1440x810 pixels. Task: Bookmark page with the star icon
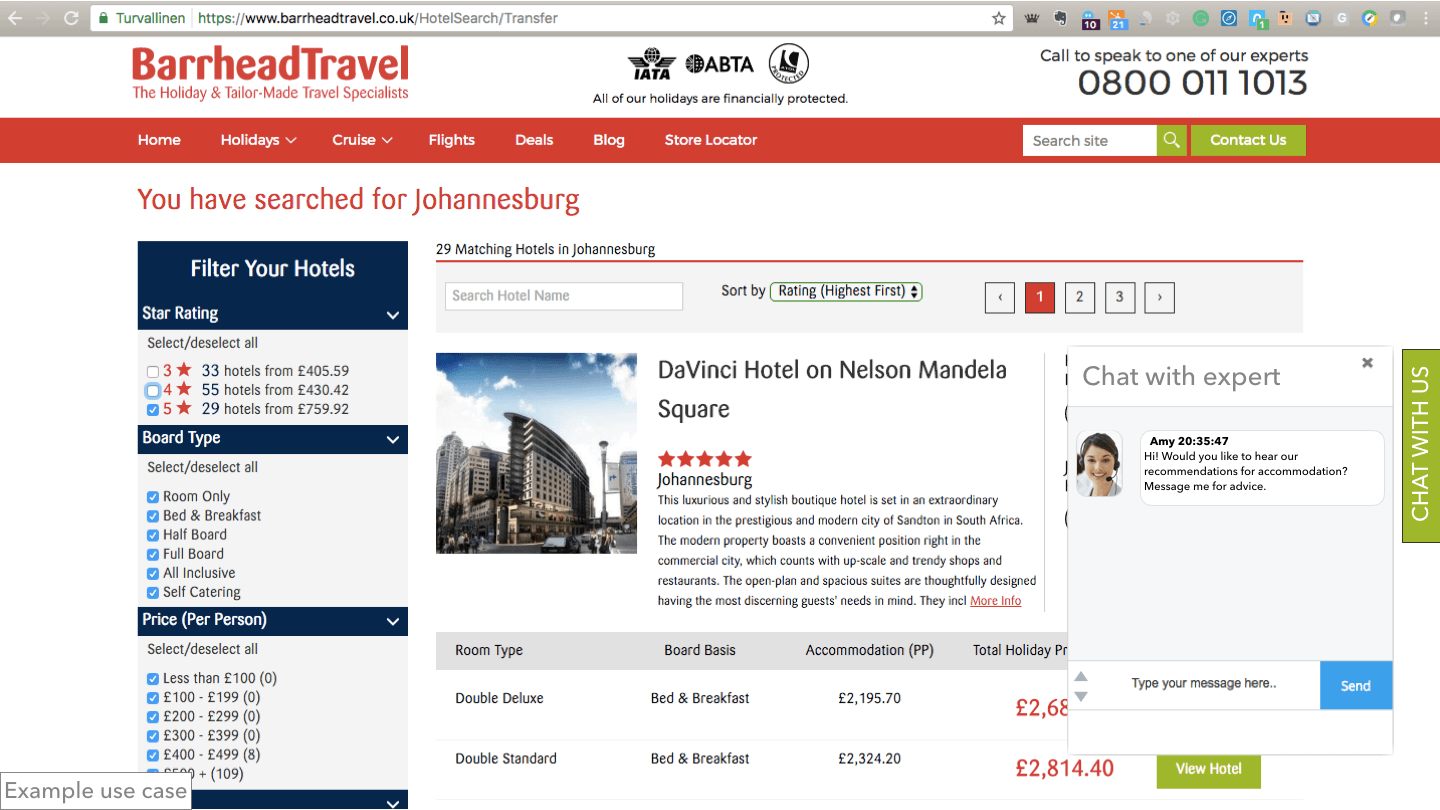click(998, 18)
